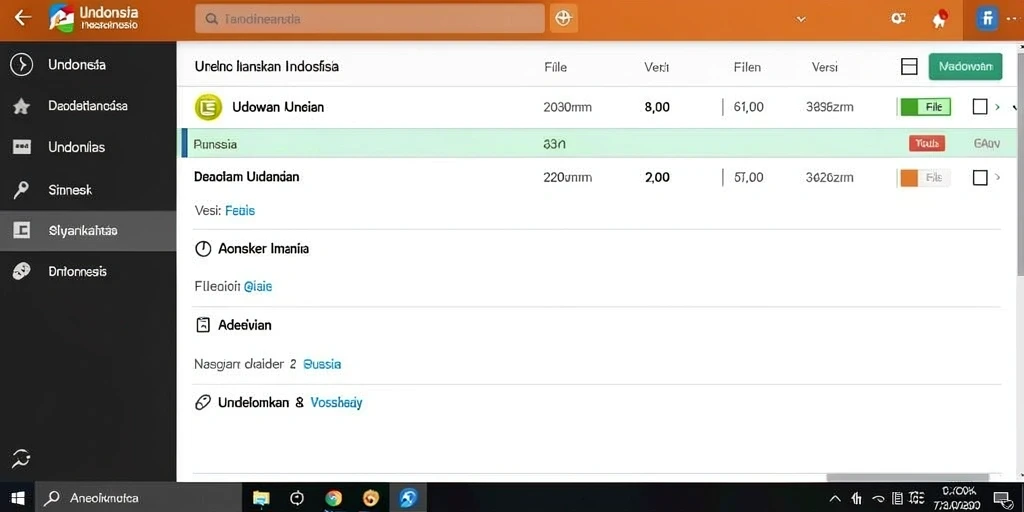Expand the chevron at end of Udowan Uncian row
1024x512 pixels.
pos(997,107)
